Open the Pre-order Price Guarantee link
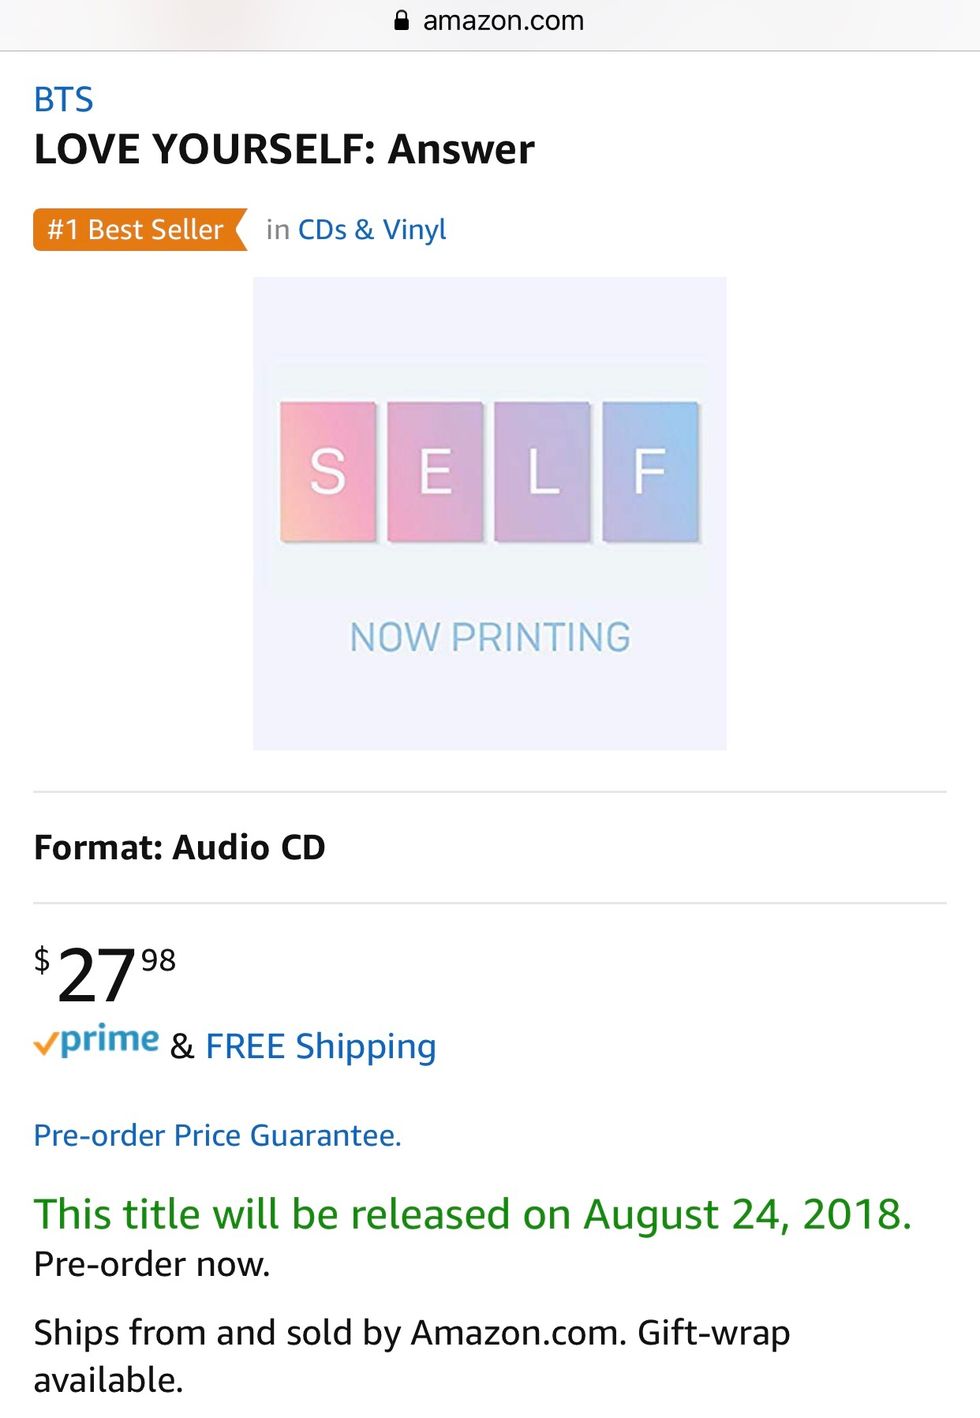This screenshot has height=1418, width=980. (x=217, y=1136)
